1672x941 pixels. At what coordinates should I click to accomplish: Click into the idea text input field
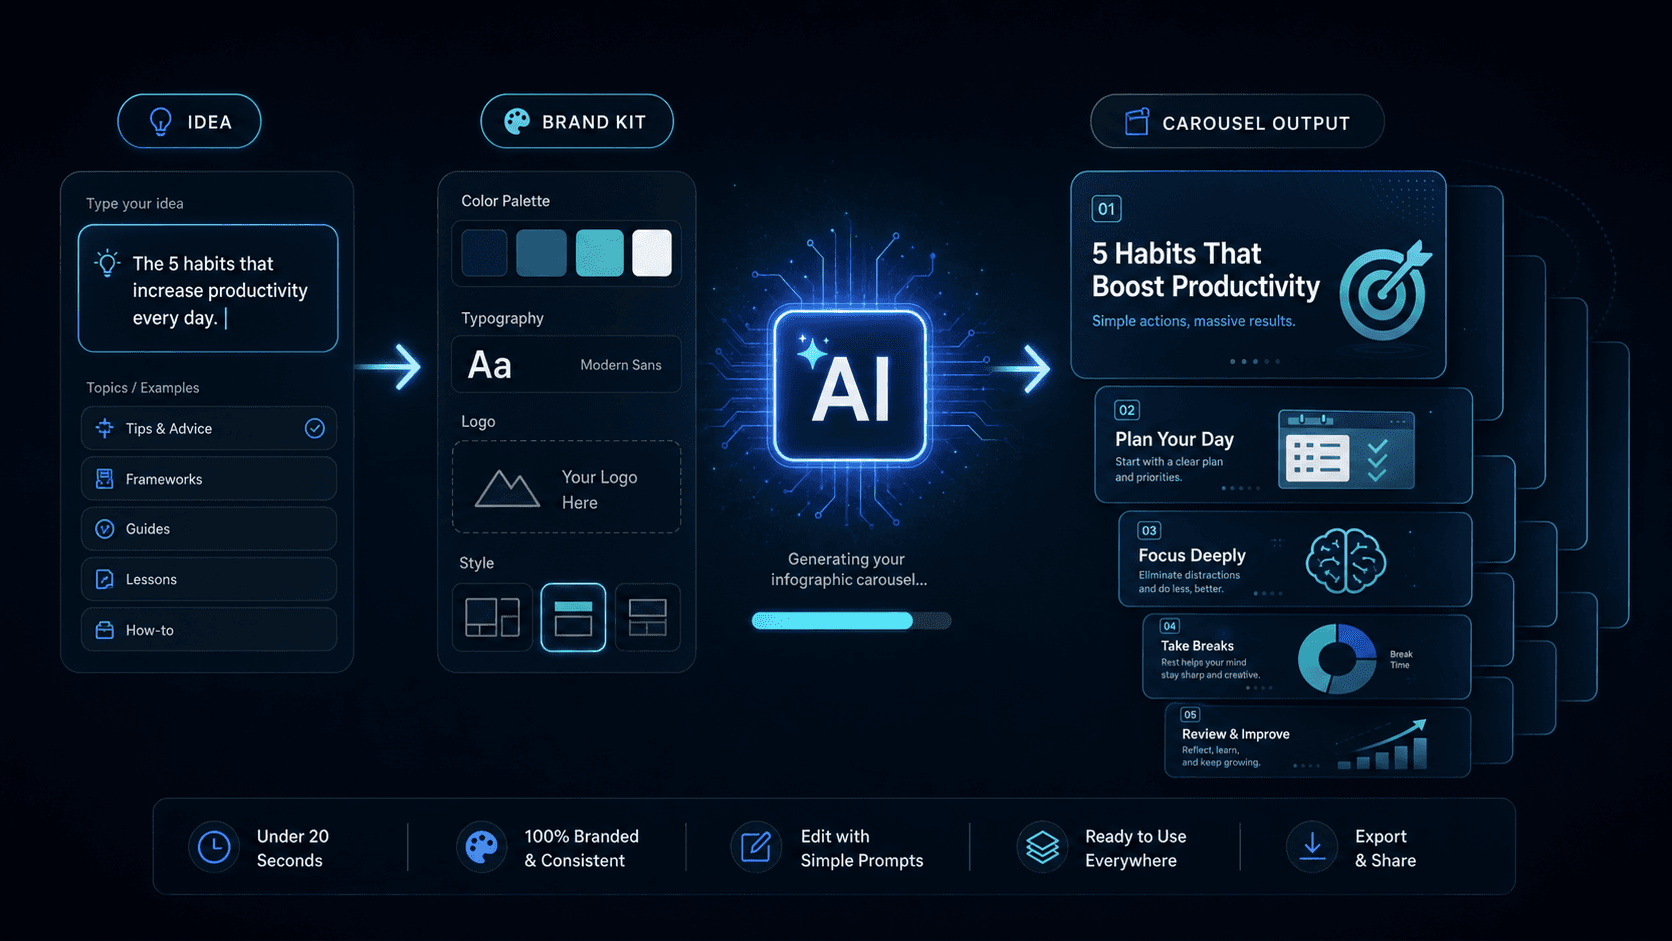point(208,288)
